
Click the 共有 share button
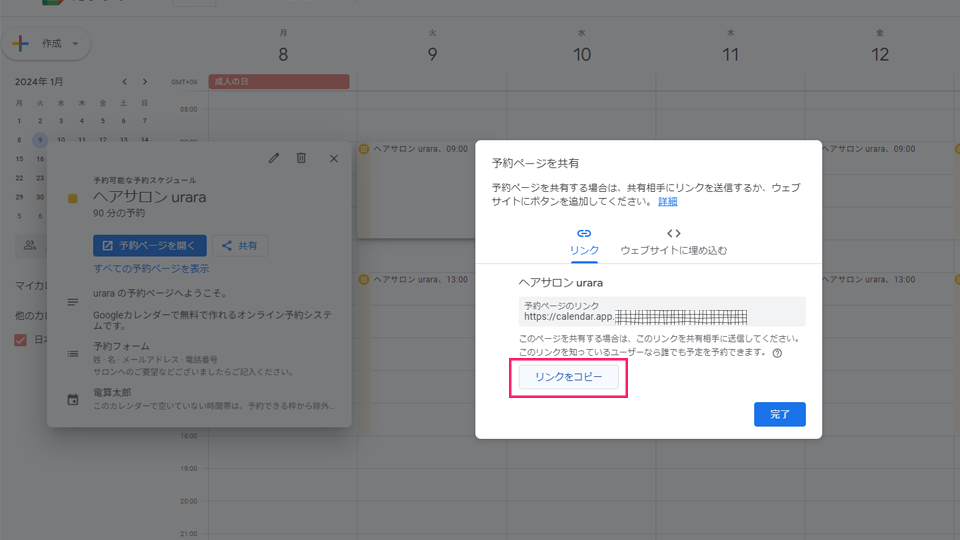240,246
